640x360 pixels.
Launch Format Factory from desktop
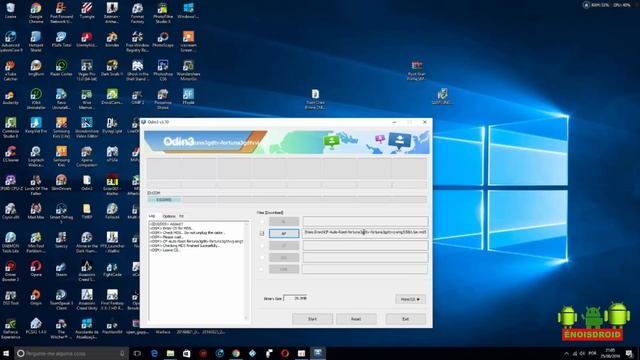(x=138, y=13)
